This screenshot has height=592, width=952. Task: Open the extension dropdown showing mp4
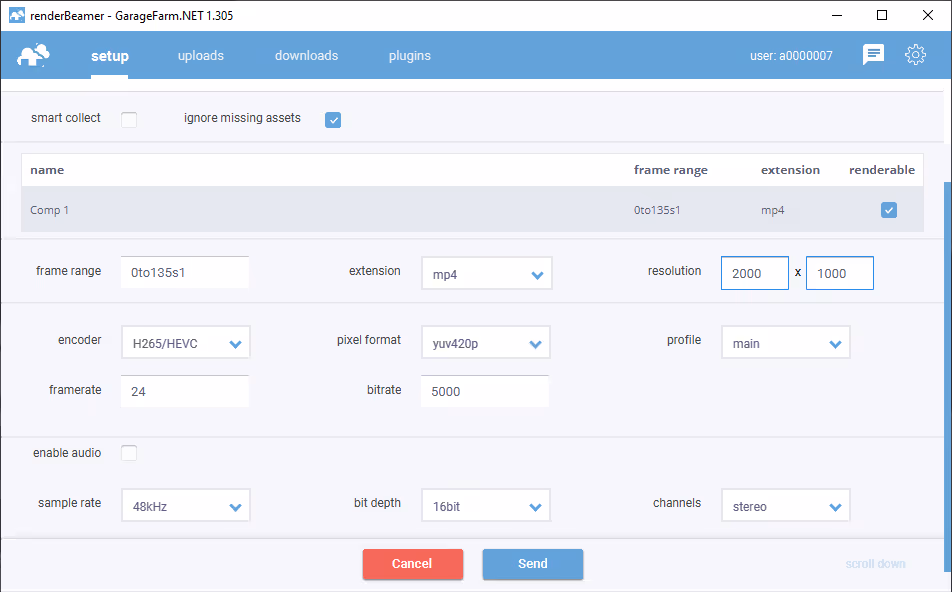coord(487,273)
